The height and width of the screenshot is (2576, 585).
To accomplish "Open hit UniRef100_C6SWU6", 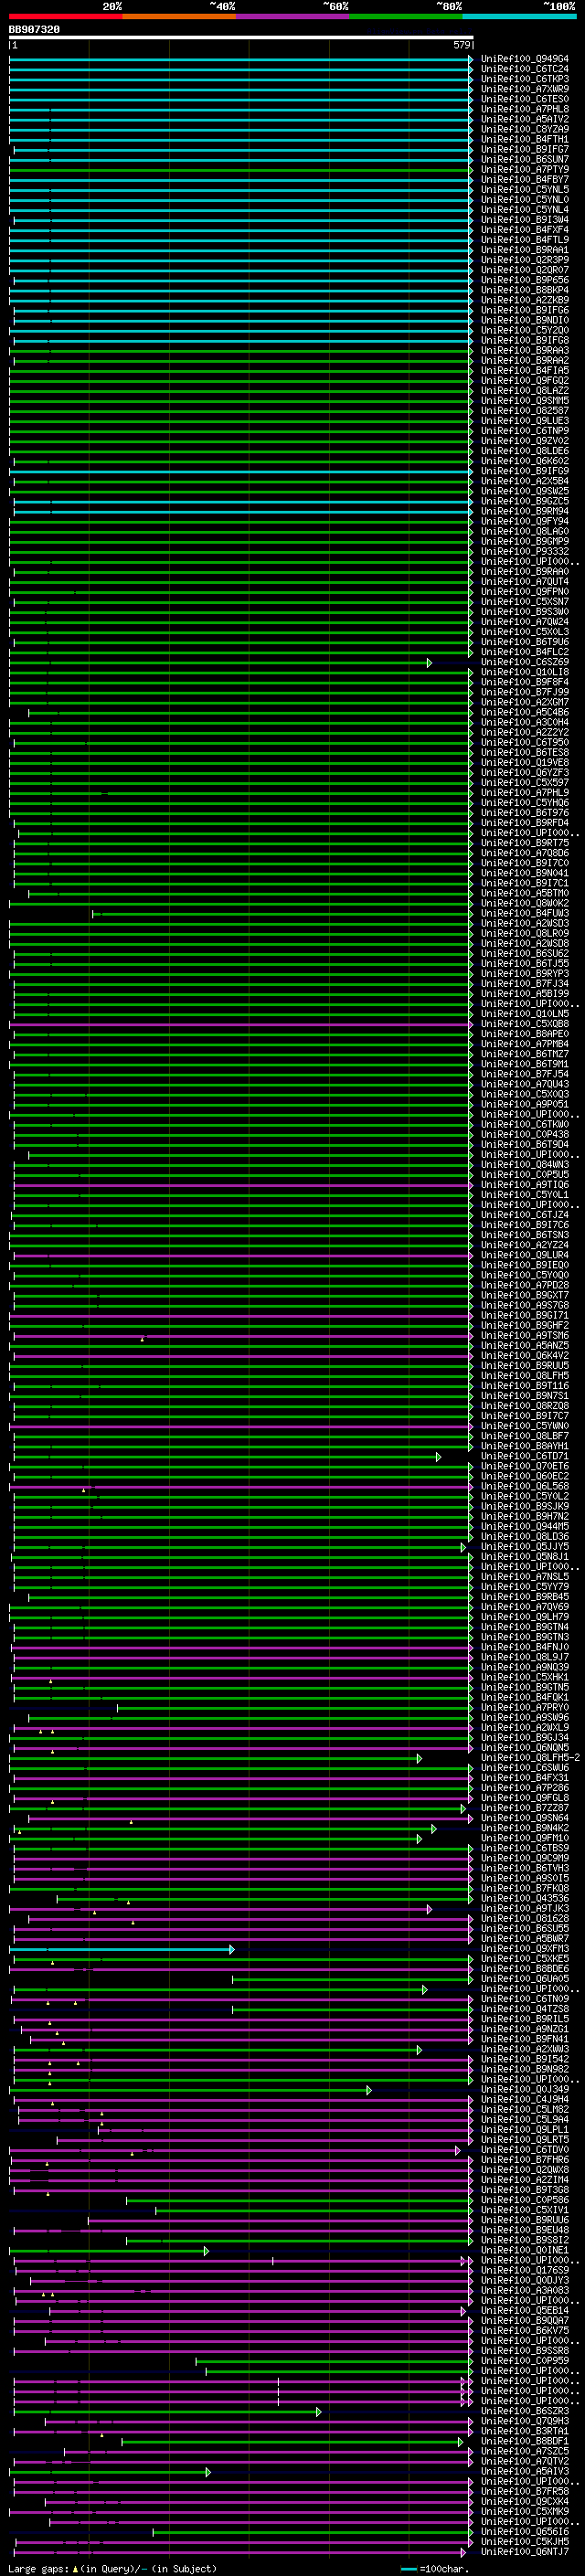I will coord(525,1767).
